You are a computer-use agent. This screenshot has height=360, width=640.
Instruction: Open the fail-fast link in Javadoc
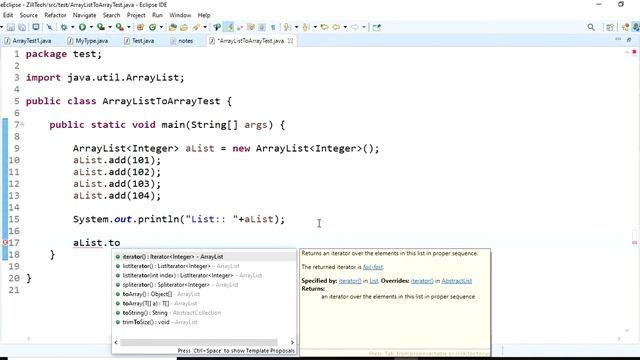[x=373, y=267]
